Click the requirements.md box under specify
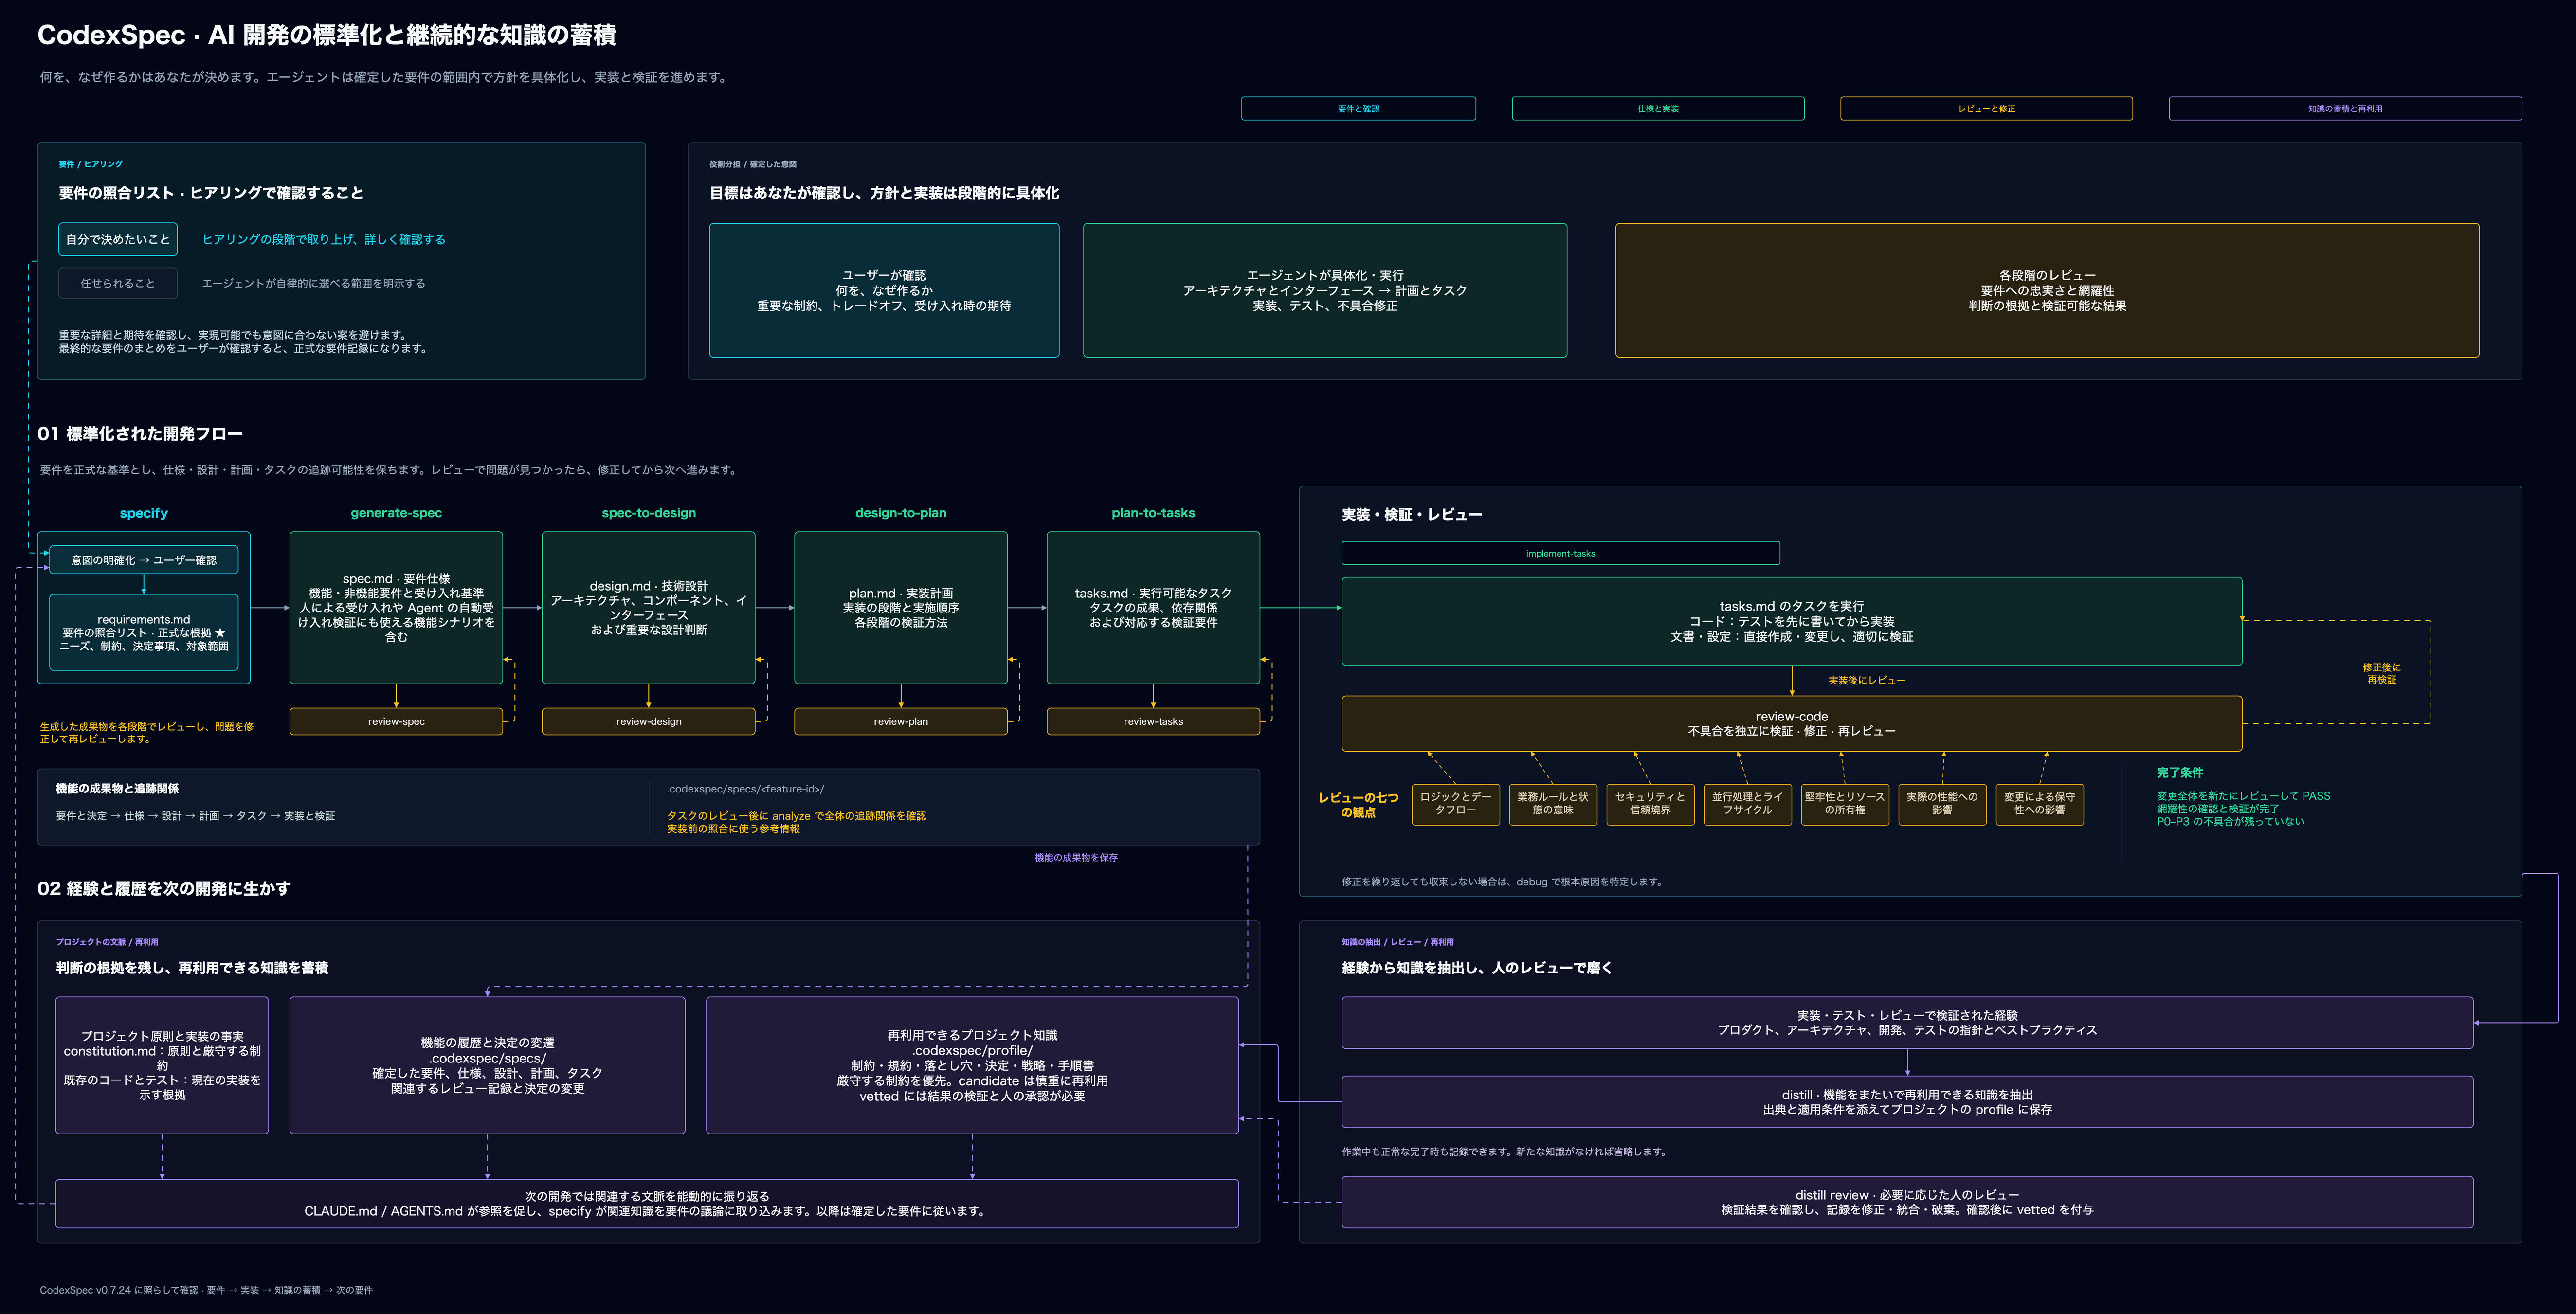The width and height of the screenshot is (2576, 1314). pos(144,633)
